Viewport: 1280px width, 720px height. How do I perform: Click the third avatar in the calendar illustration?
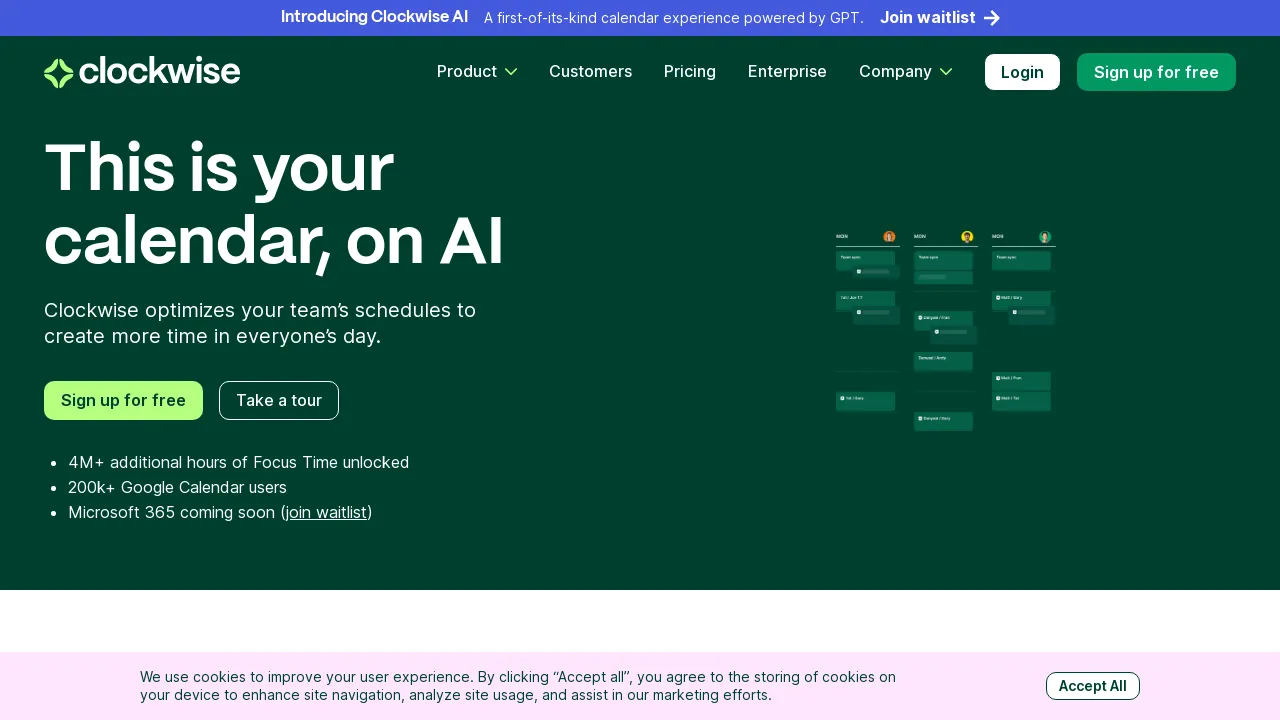click(1045, 237)
